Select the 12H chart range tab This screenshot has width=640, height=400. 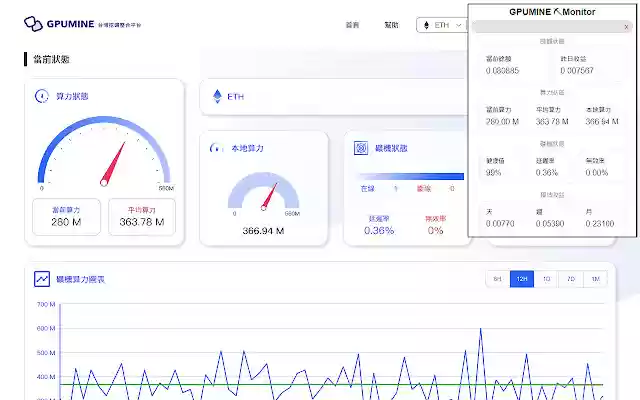point(522,279)
